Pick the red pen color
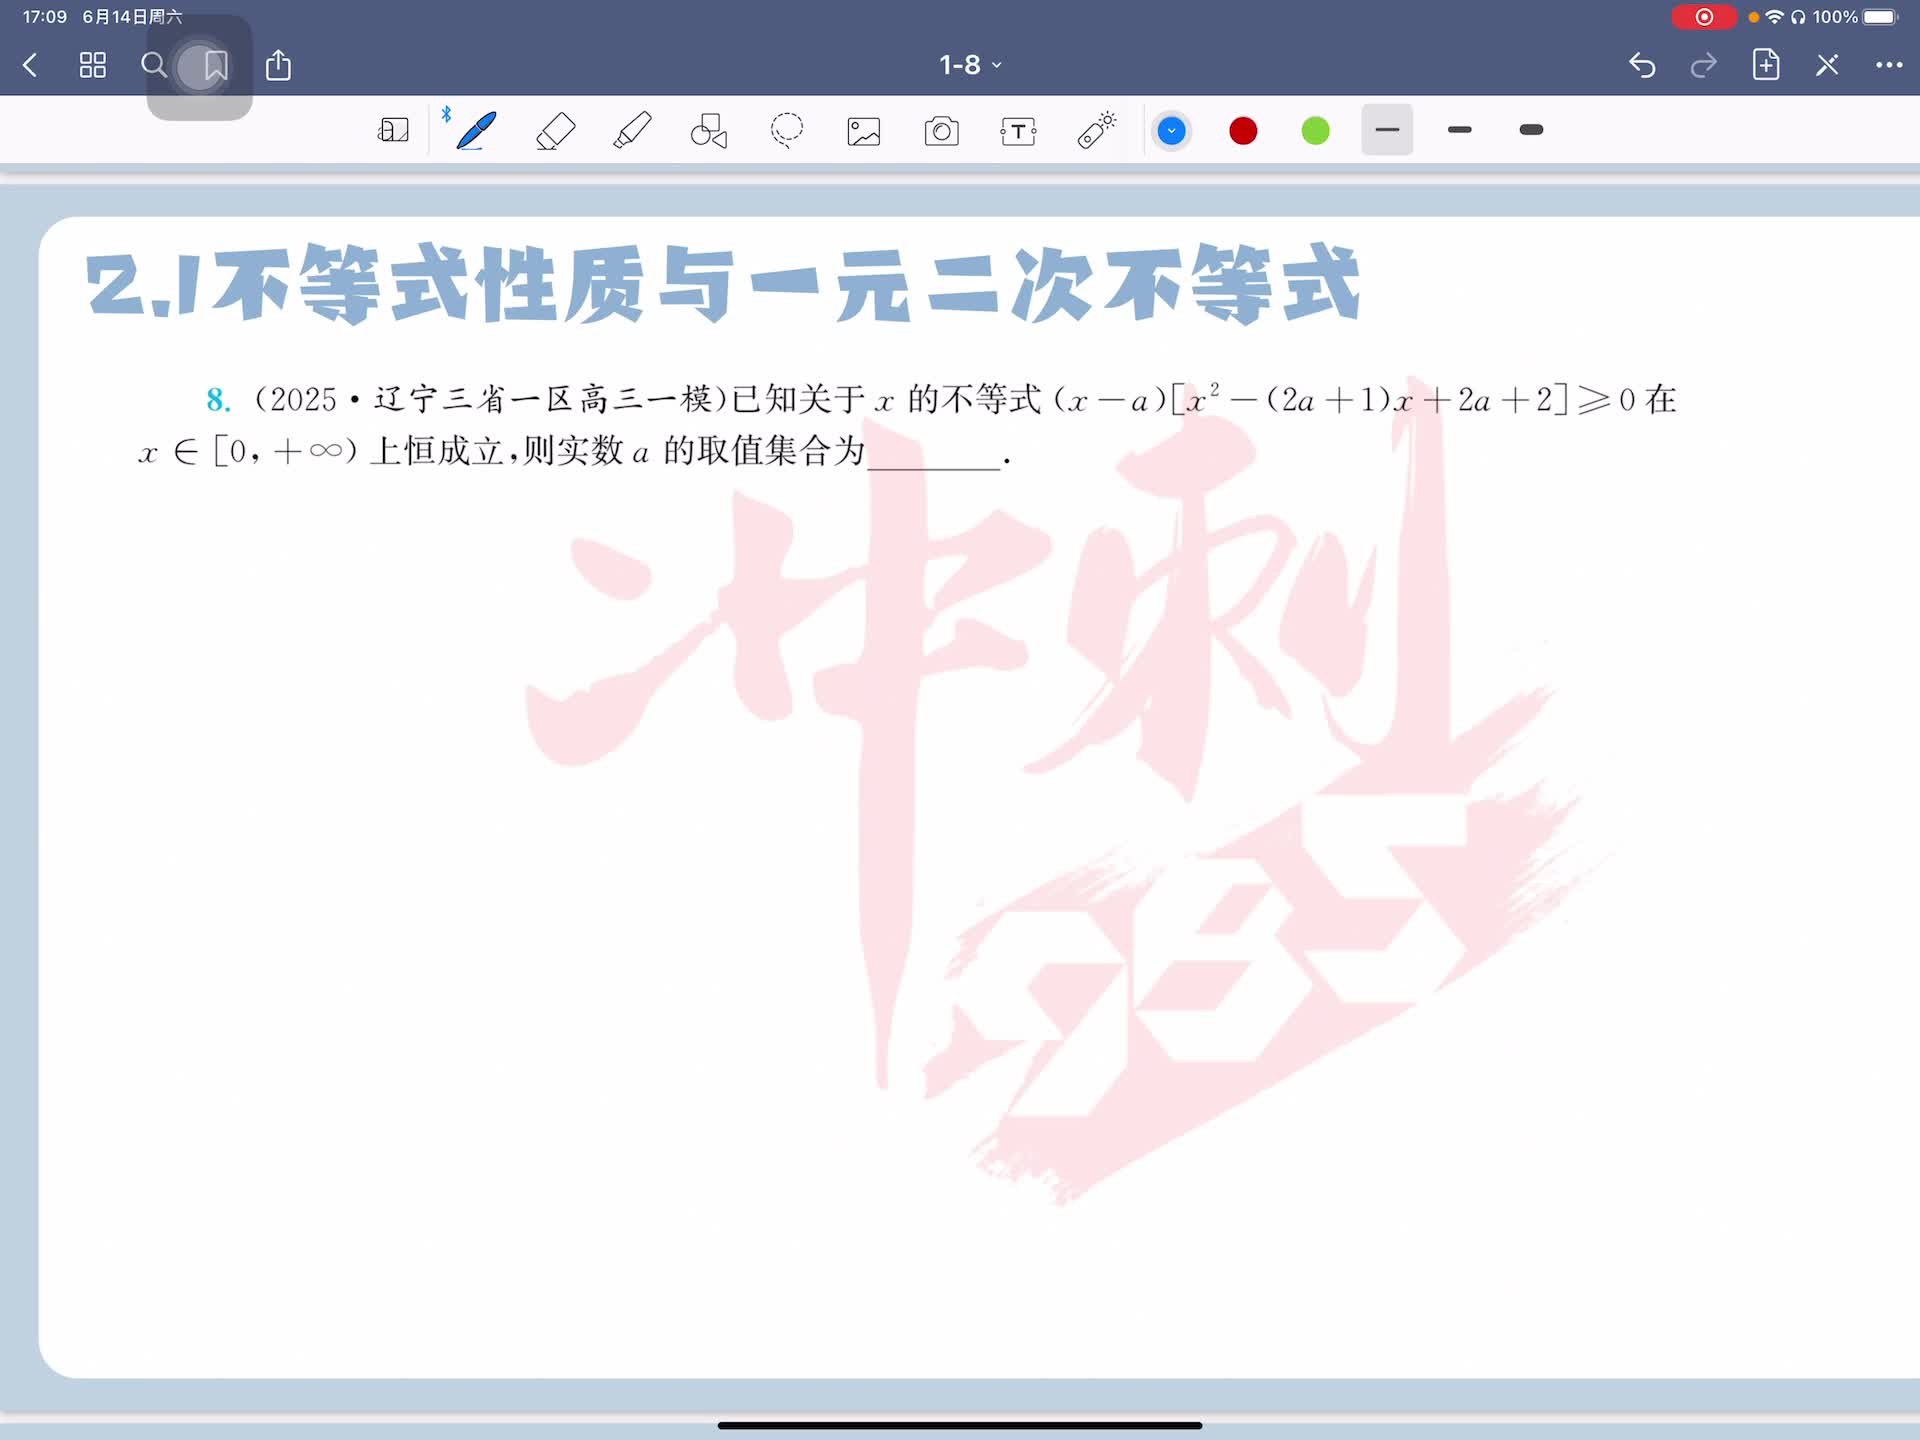 [1243, 131]
